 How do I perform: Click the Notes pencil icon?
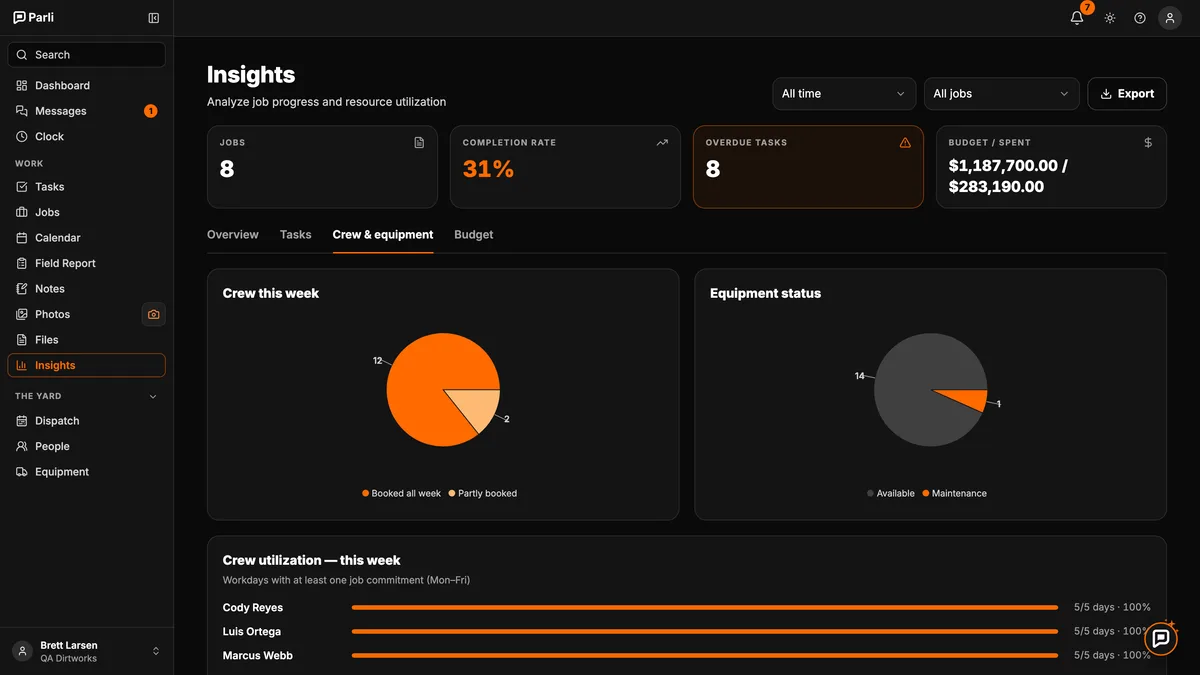click(22, 289)
